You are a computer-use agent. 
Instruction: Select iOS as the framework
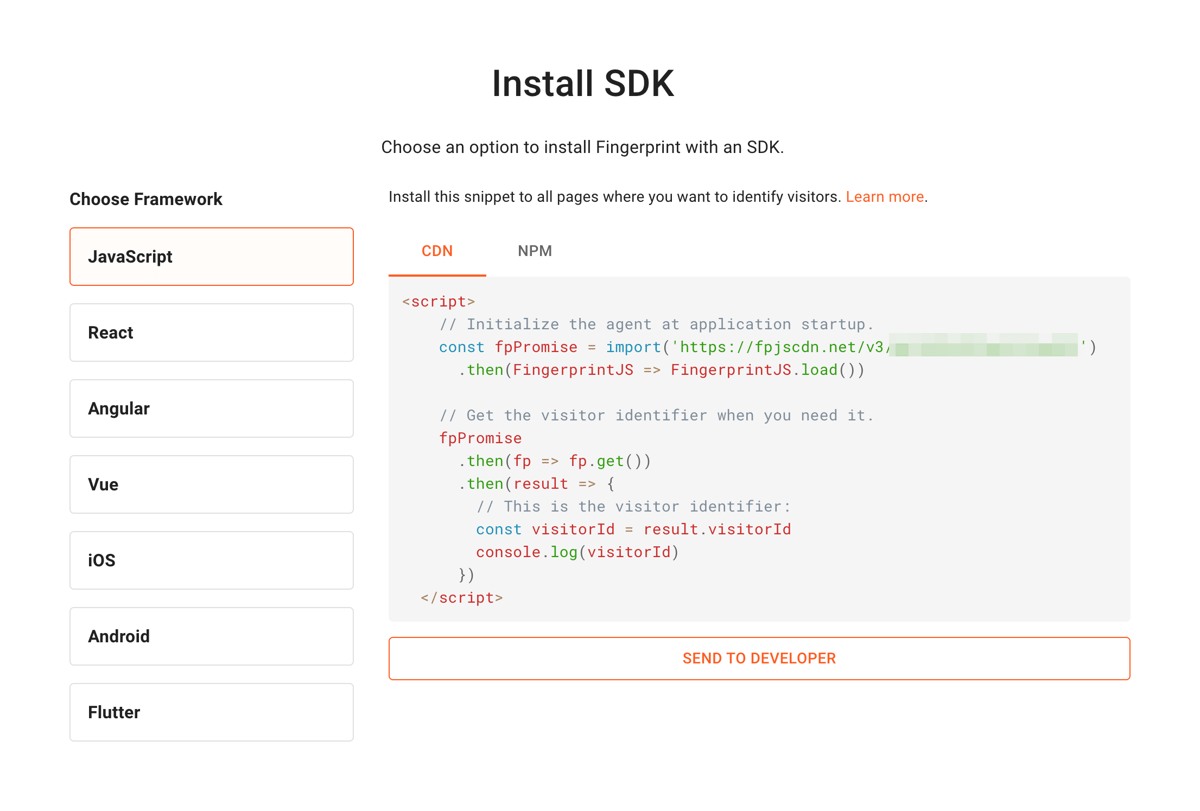211,560
